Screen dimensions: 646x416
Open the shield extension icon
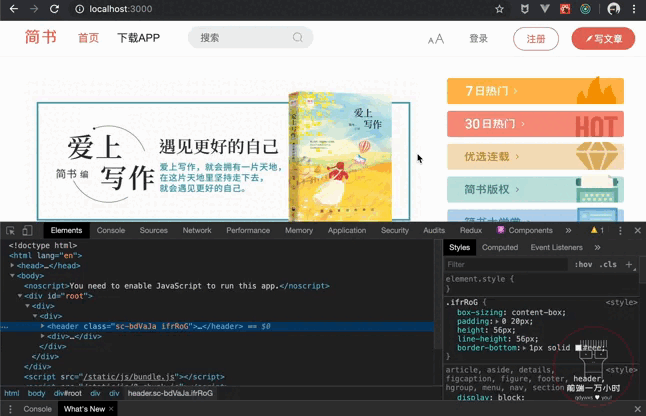[524, 9]
